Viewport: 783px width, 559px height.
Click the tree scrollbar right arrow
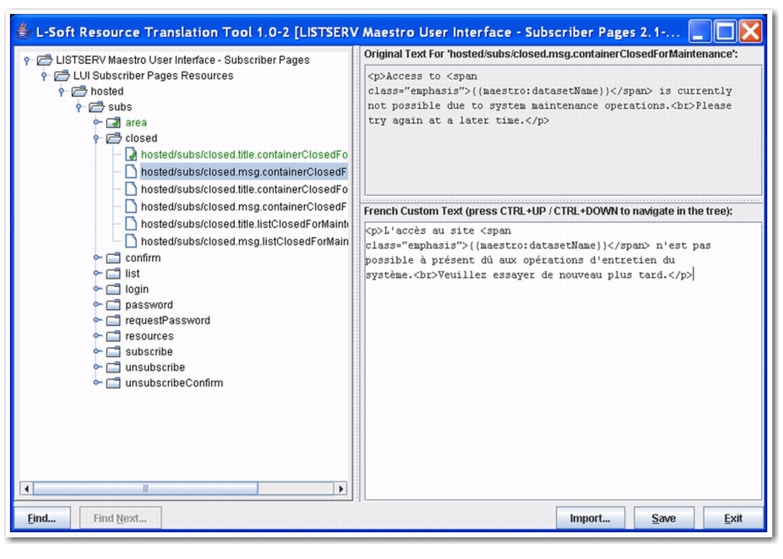pos(341,488)
